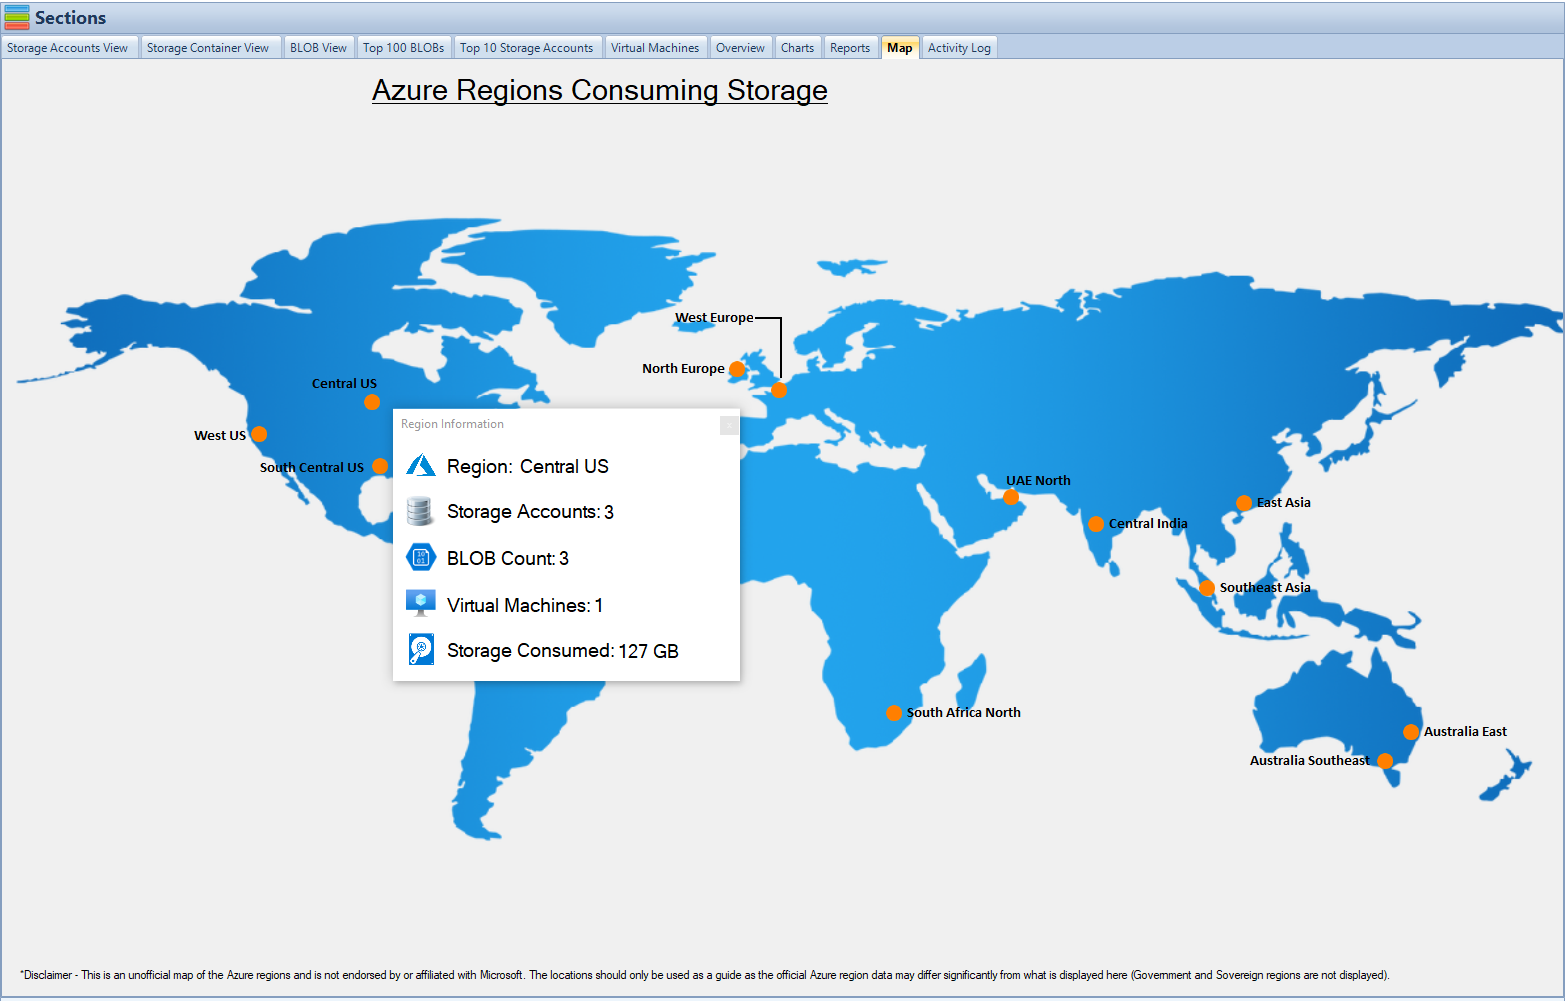This screenshot has height=1001, width=1565.
Task: Click the BLOB Count icon in the popup
Action: (420, 557)
